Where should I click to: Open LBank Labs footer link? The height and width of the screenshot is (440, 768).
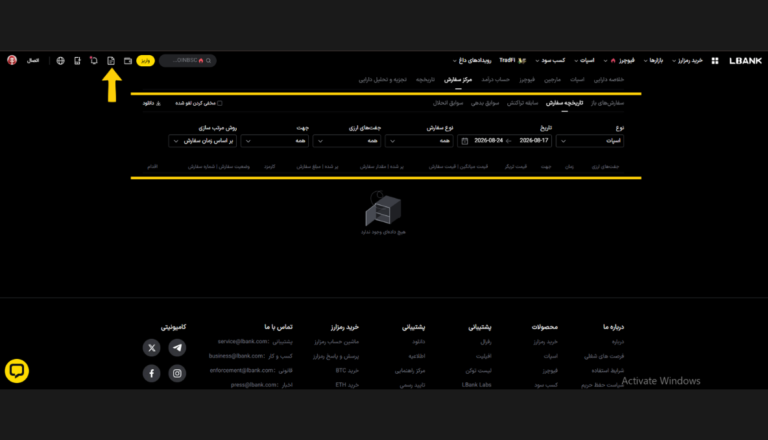point(477,385)
